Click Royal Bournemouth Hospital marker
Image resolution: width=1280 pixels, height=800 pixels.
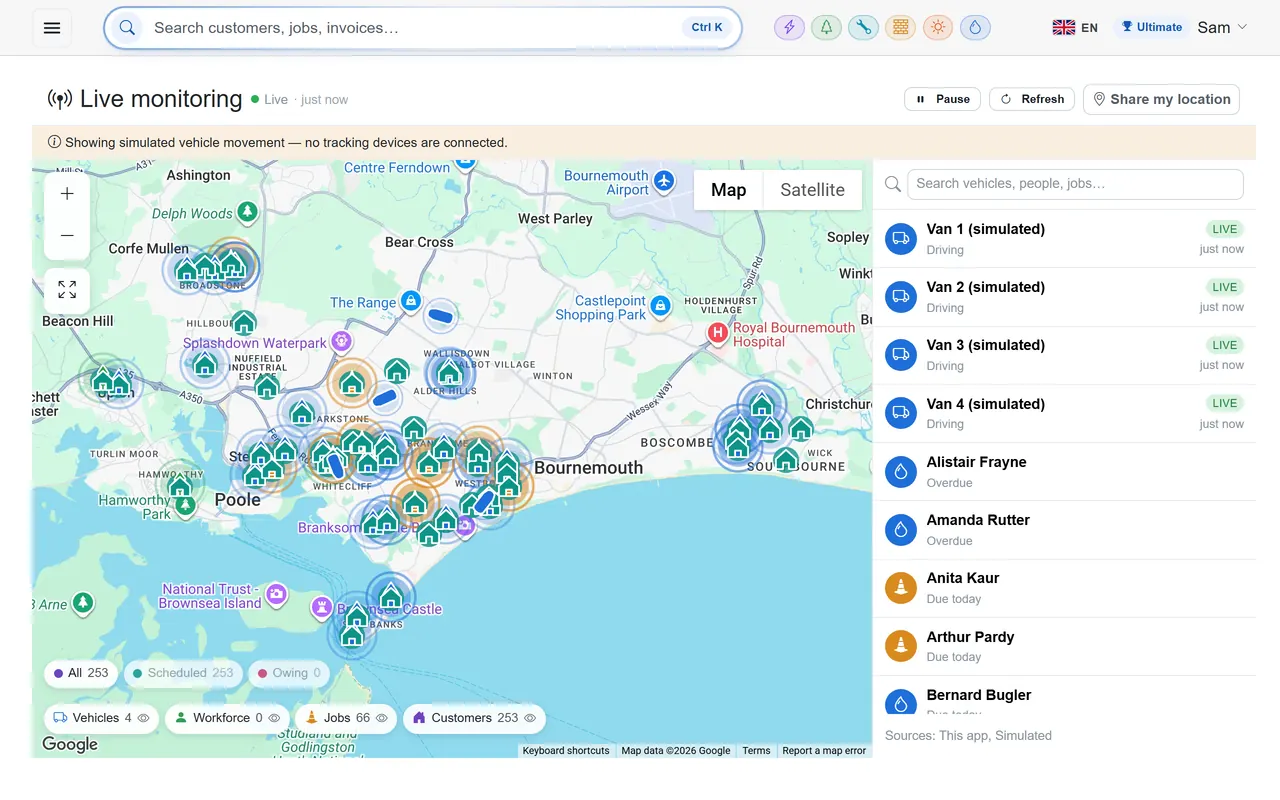point(717,333)
